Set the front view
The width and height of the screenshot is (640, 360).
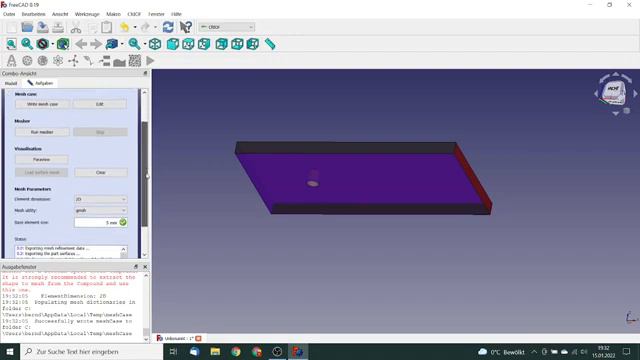tap(173, 44)
